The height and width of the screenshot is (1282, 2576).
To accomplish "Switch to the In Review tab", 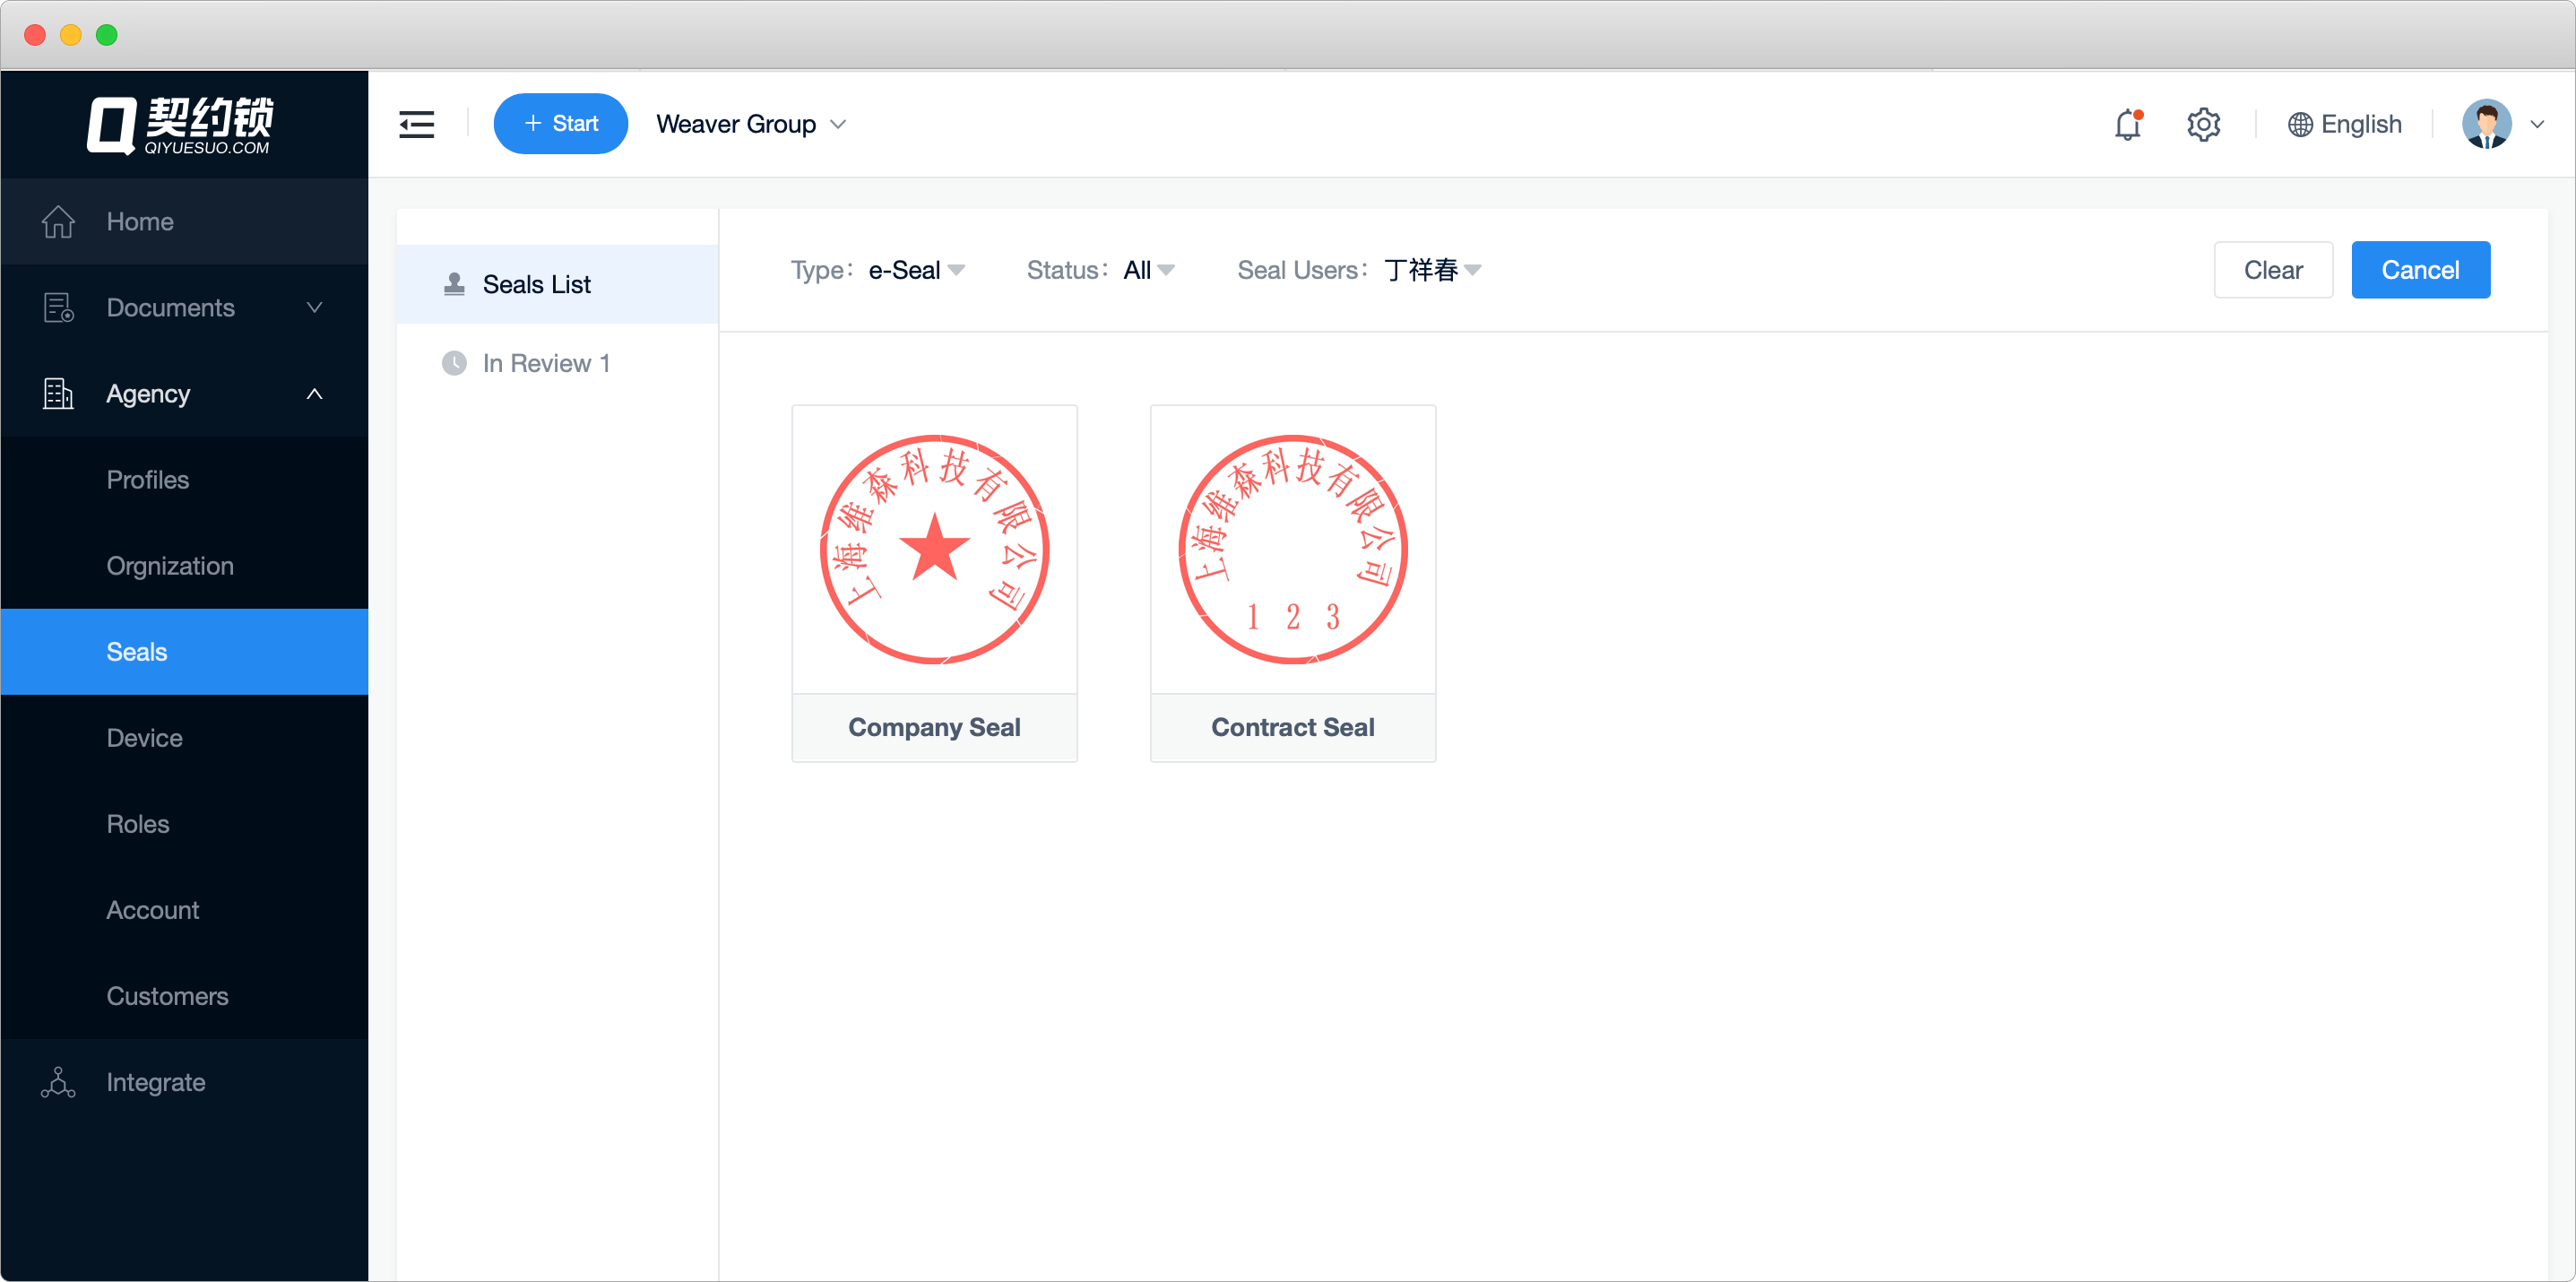I will (x=546, y=363).
